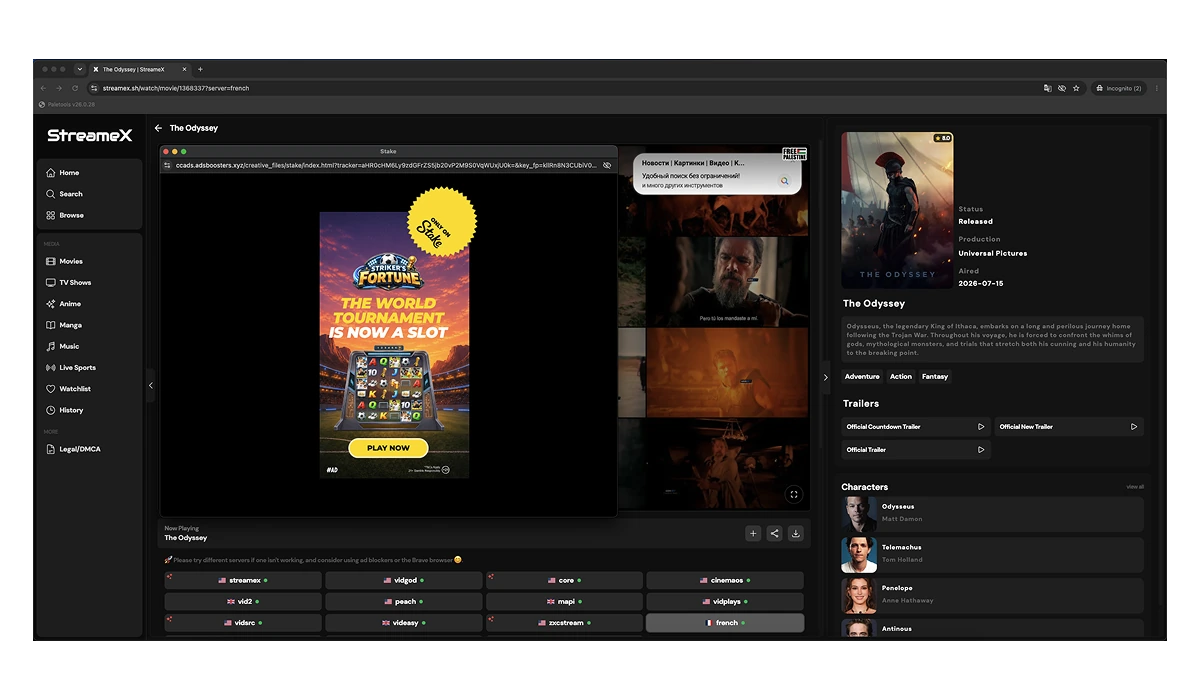1200x700 pixels.
Task: Open the Legal/DMCA page
Action: click(88, 449)
